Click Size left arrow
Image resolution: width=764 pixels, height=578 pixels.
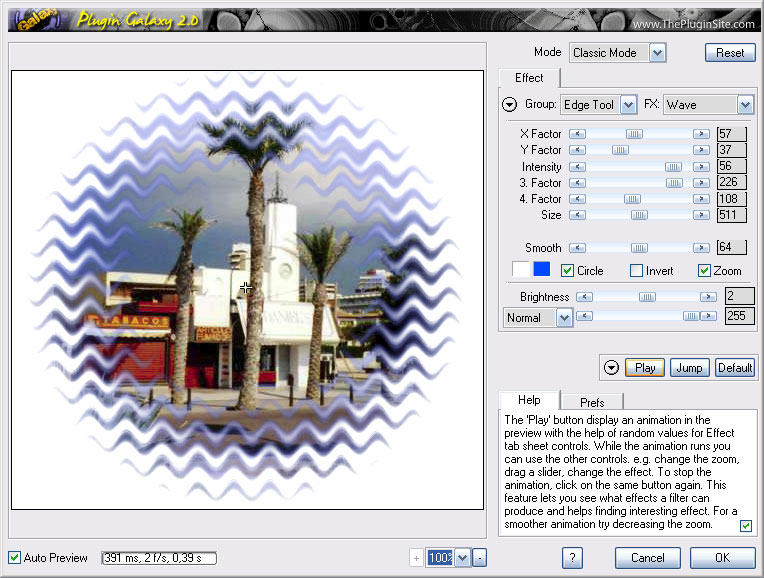coord(577,215)
